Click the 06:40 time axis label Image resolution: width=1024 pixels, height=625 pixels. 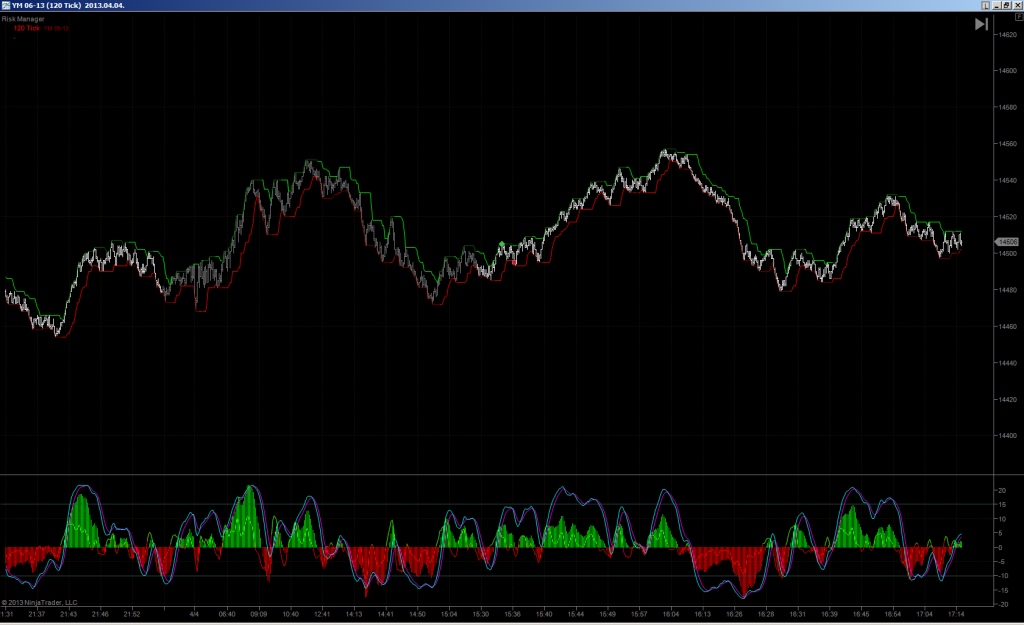click(227, 614)
